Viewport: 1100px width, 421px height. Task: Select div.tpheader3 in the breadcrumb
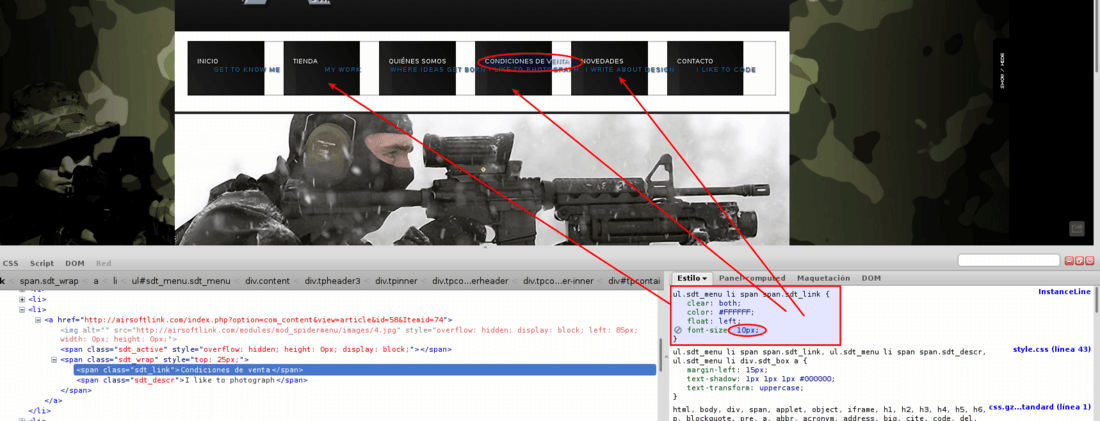333,281
